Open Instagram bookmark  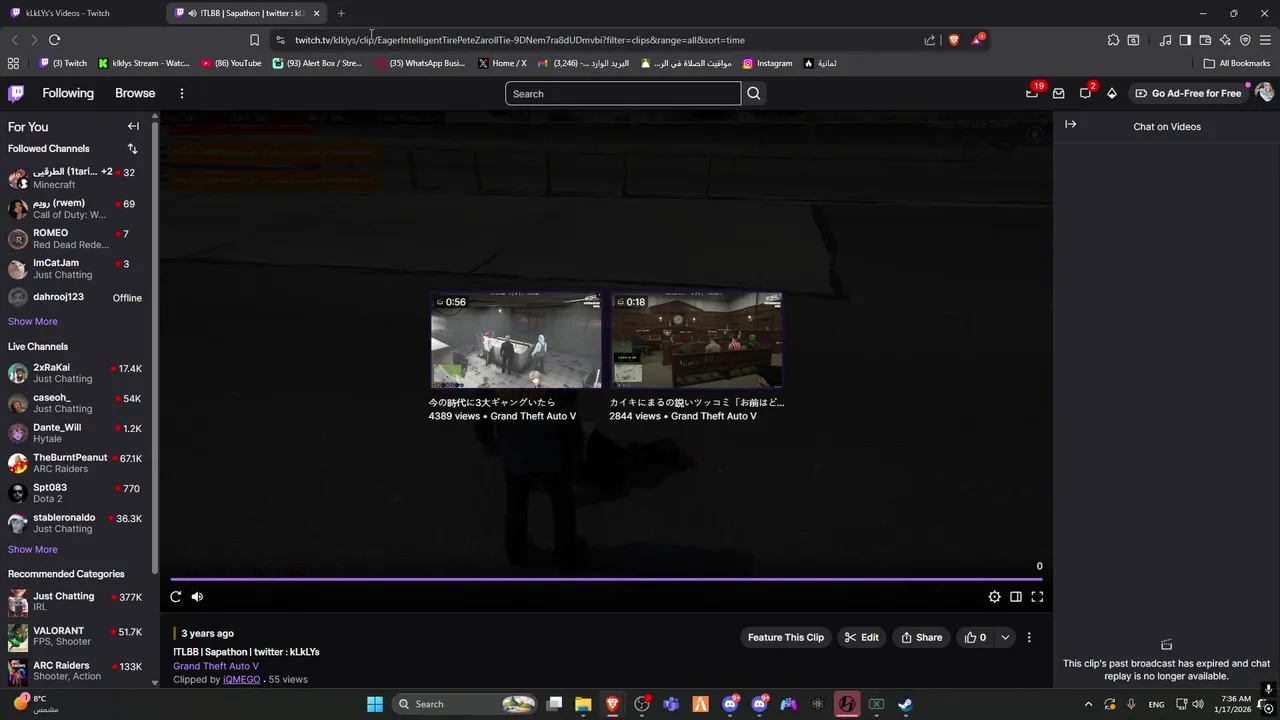pyautogui.click(x=767, y=63)
